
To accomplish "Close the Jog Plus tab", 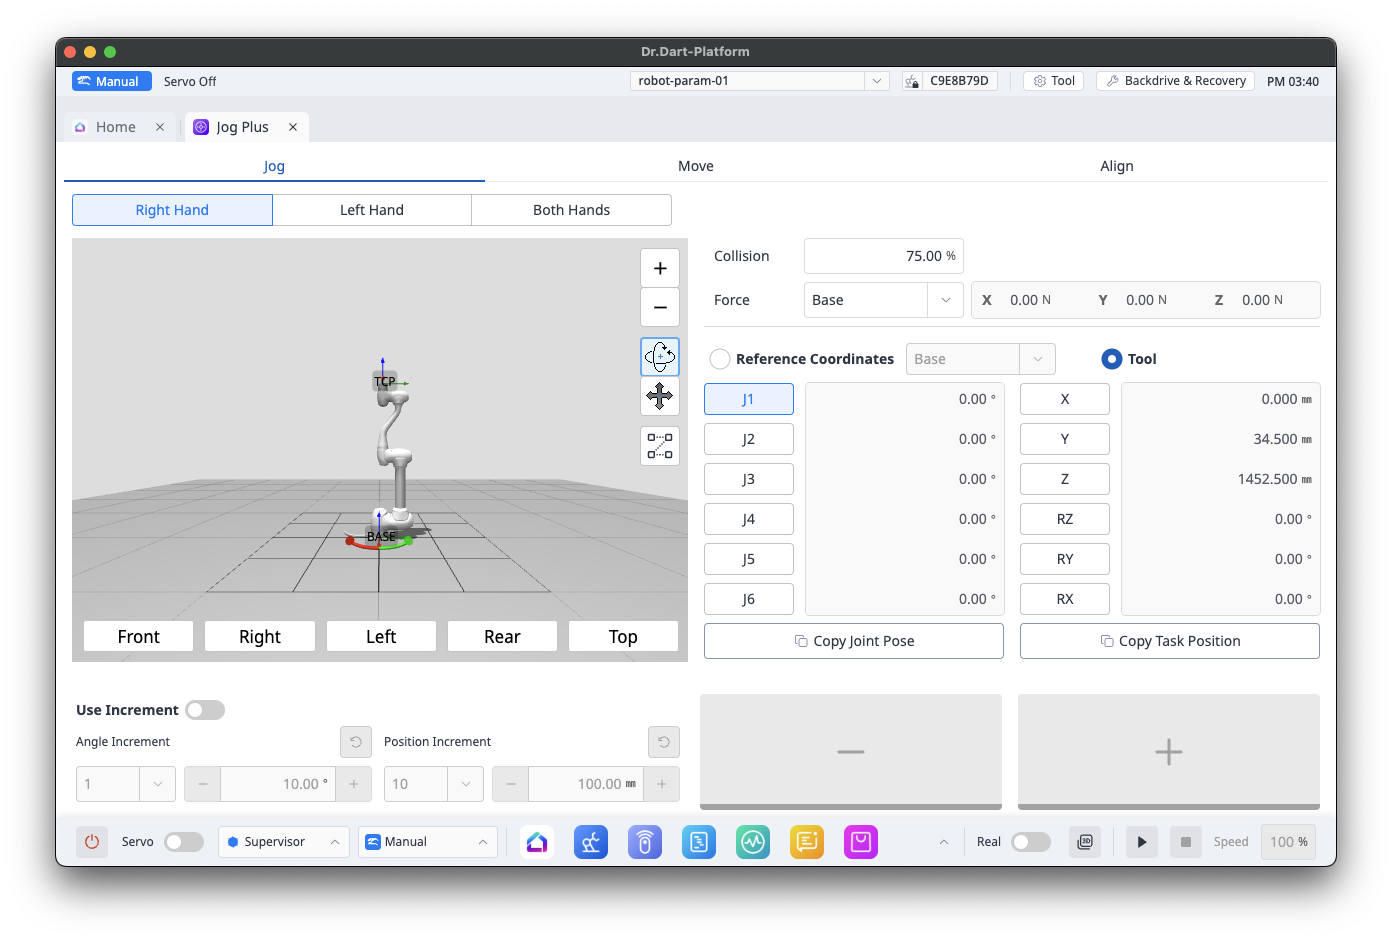I will click(293, 127).
